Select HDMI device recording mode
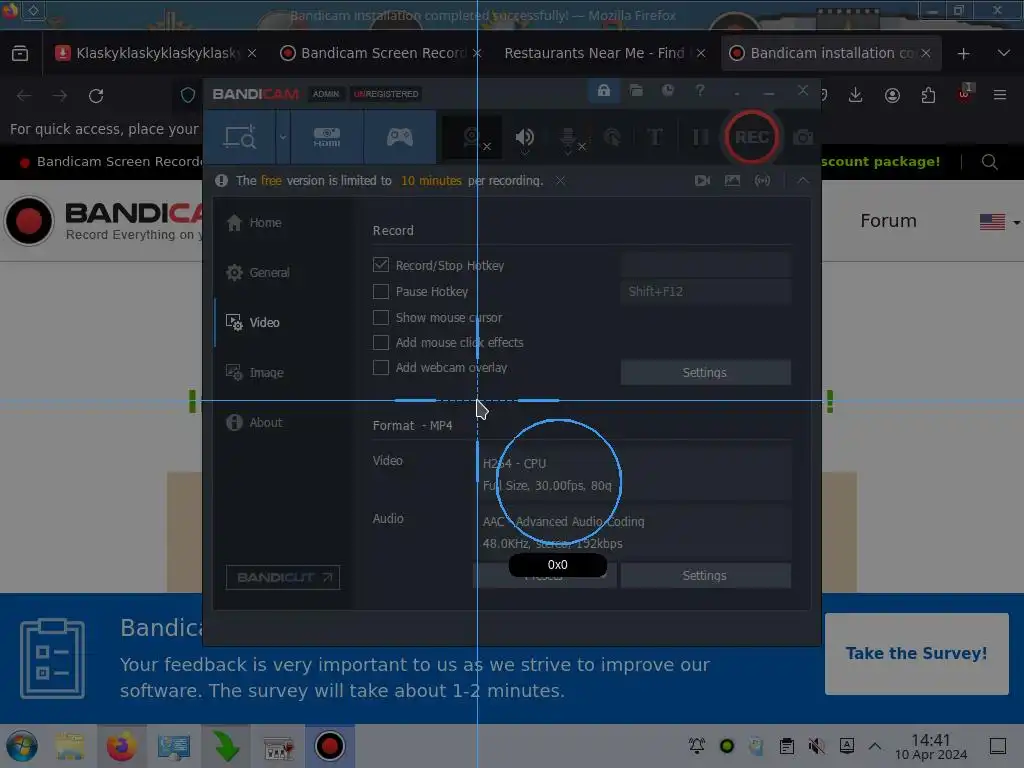 pyautogui.click(x=327, y=137)
